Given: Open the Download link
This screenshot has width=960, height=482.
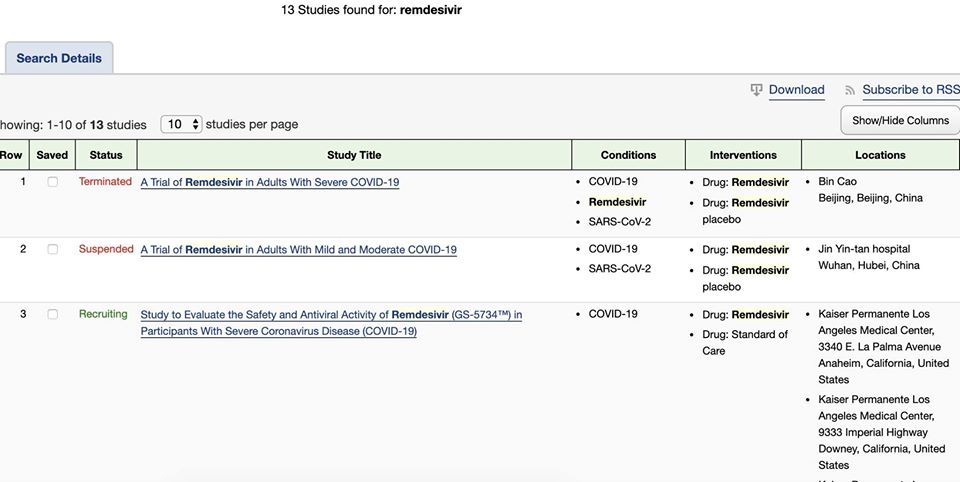Looking at the screenshot, I should coord(797,89).
